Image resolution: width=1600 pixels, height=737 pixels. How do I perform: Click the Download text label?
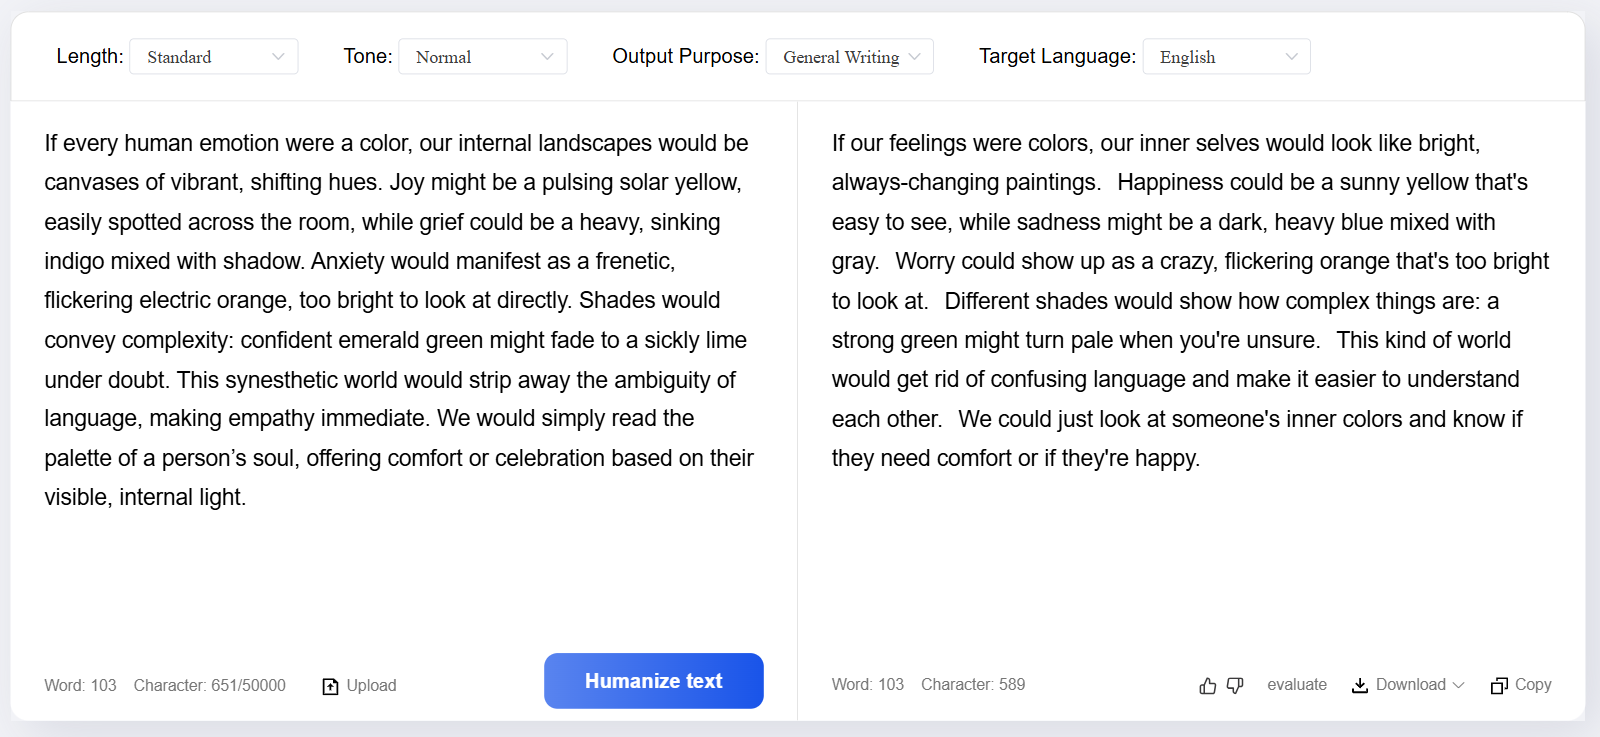click(x=1410, y=685)
